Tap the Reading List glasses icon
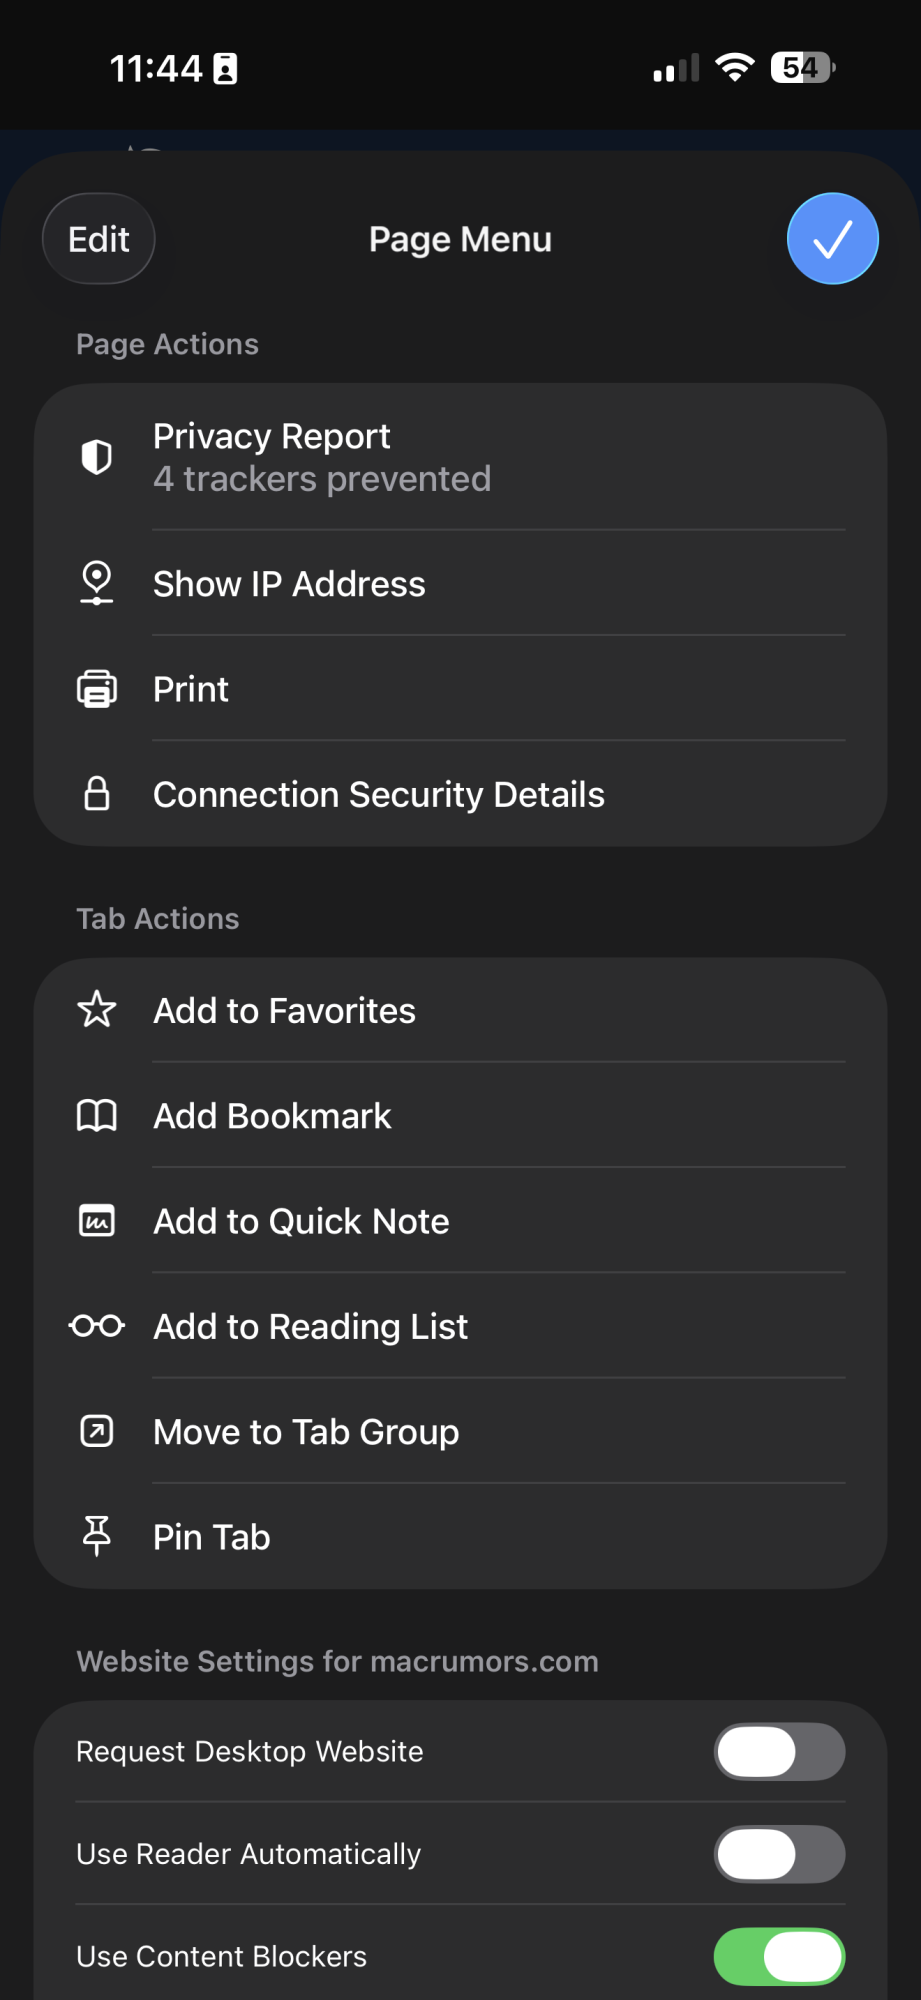Viewport: 921px width, 2000px height. click(x=97, y=1326)
